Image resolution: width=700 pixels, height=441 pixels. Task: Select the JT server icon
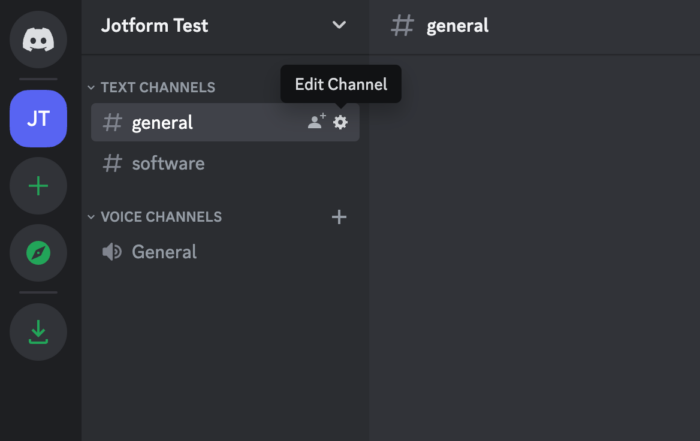click(38, 118)
